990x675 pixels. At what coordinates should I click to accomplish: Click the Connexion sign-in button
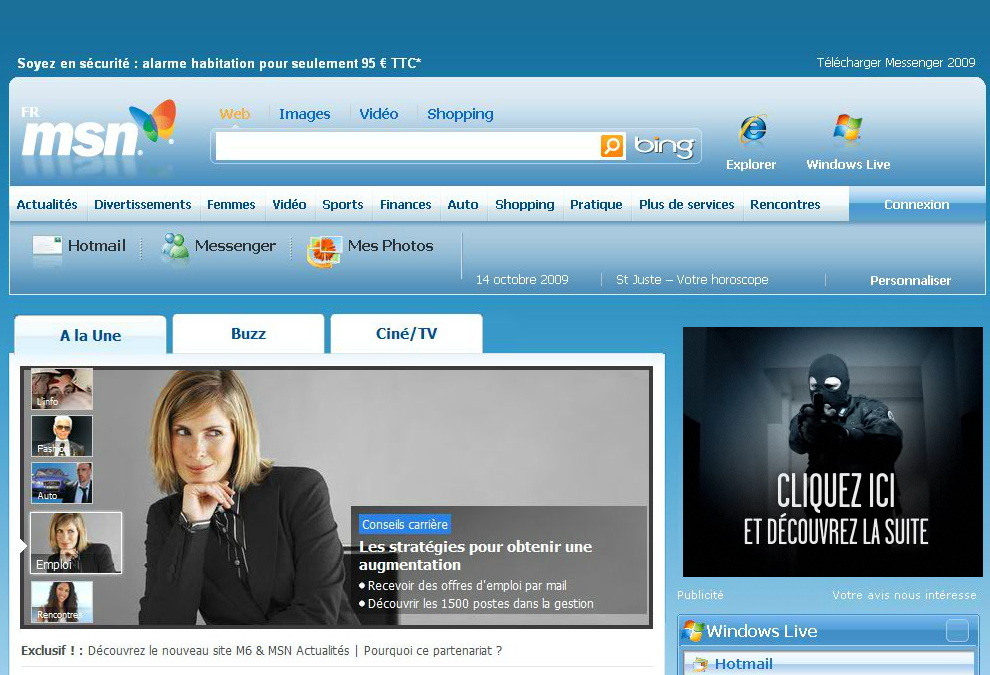tap(916, 204)
